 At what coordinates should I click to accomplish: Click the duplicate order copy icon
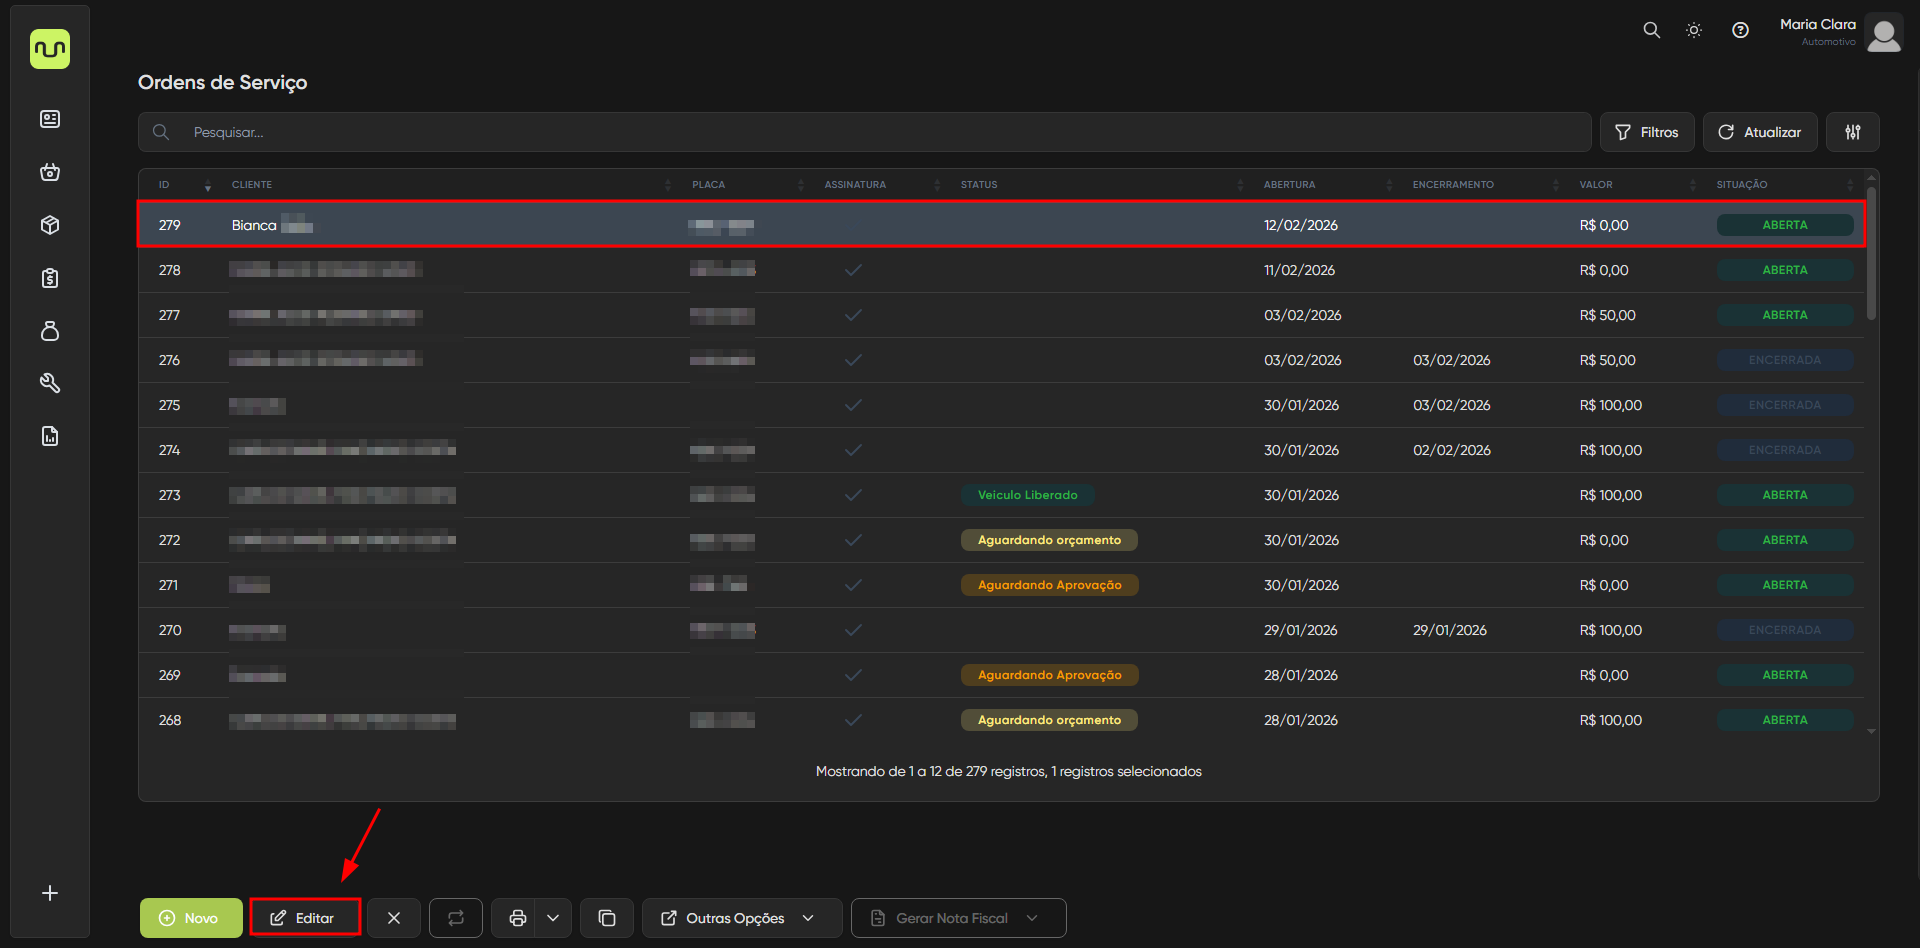tap(607, 918)
